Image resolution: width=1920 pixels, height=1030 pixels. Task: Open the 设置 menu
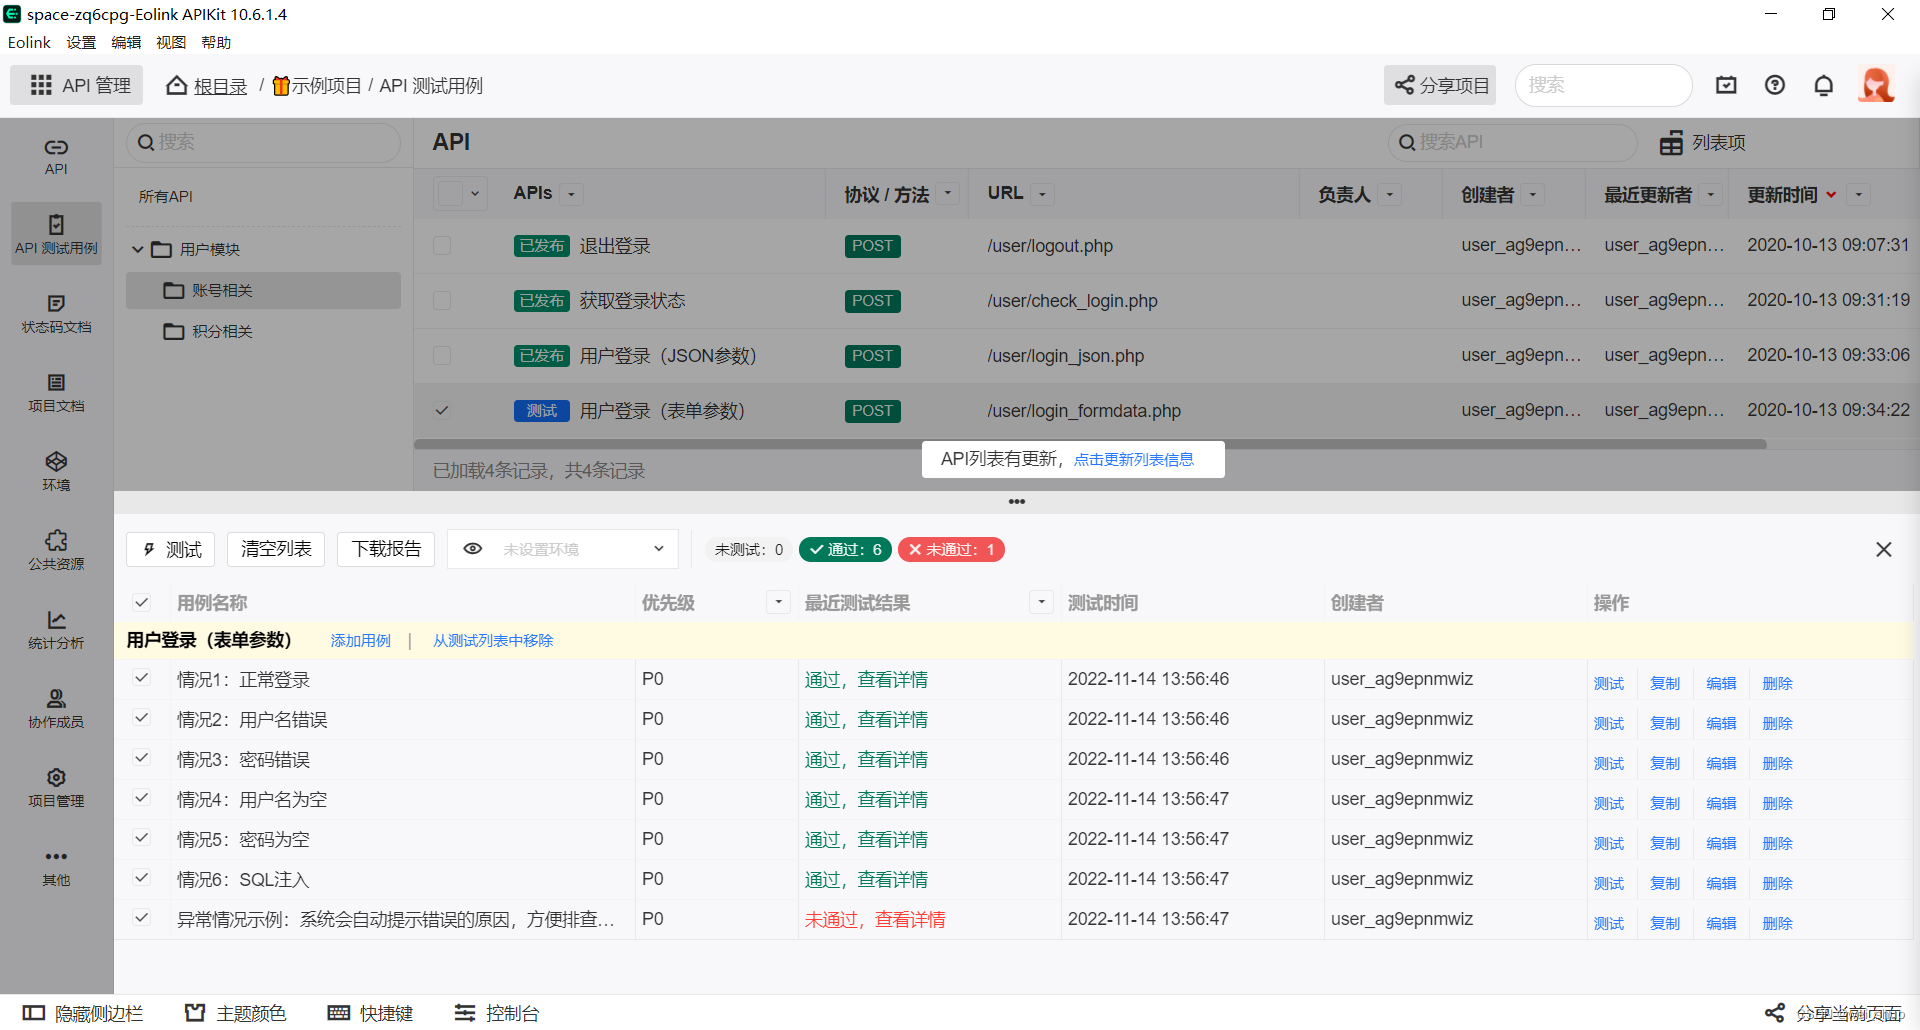tap(81, 42)
